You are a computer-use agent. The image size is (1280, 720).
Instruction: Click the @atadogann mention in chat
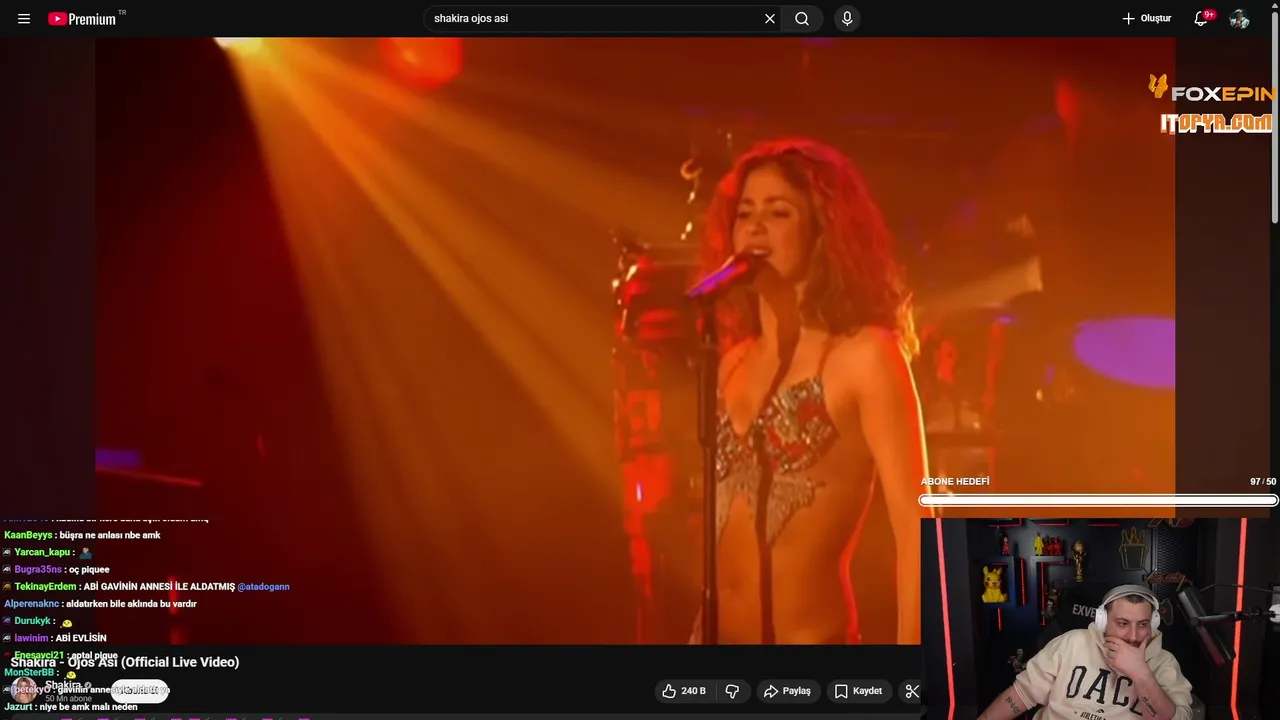click(x=263, y=587)
